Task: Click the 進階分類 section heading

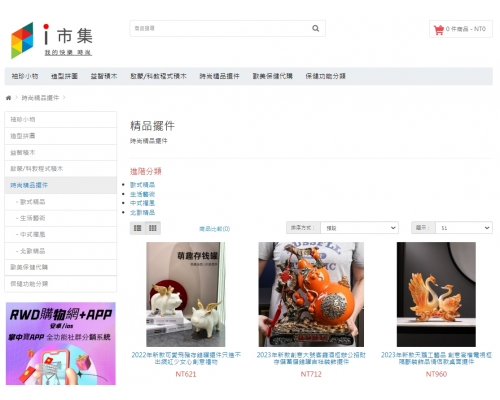Action: [146, 171]
